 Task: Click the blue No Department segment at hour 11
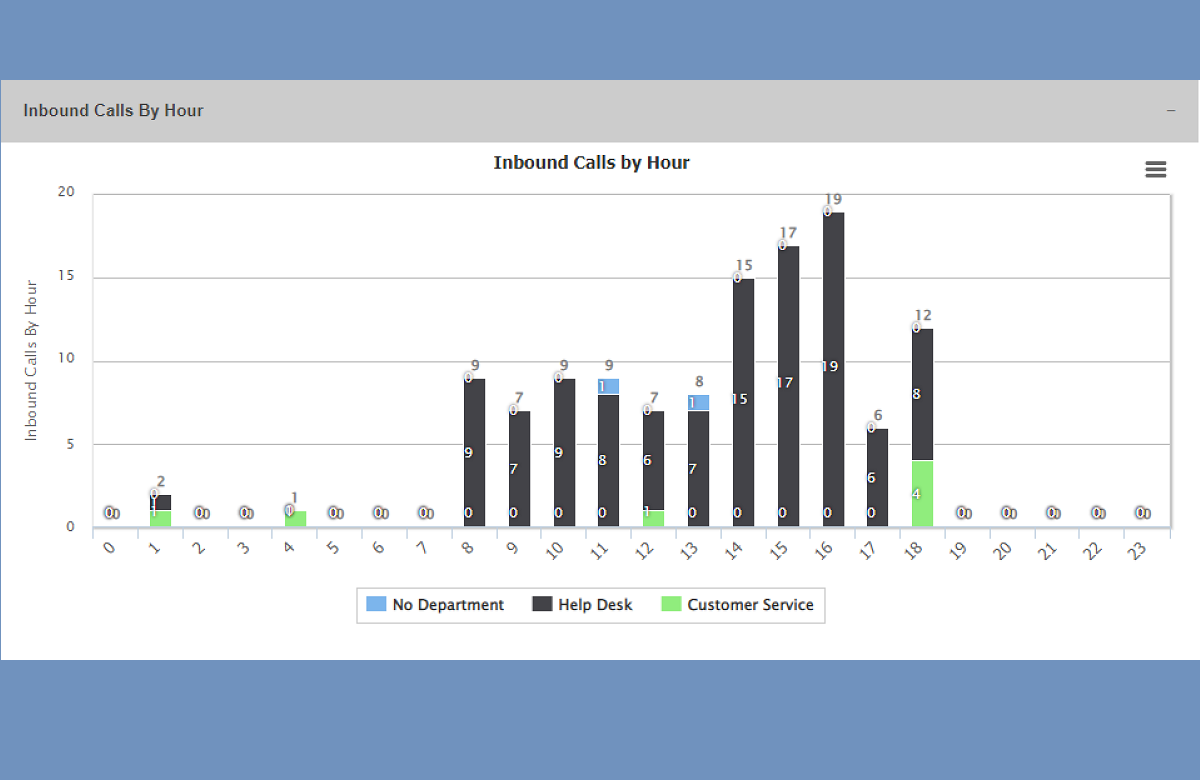(x=608, y=386)
